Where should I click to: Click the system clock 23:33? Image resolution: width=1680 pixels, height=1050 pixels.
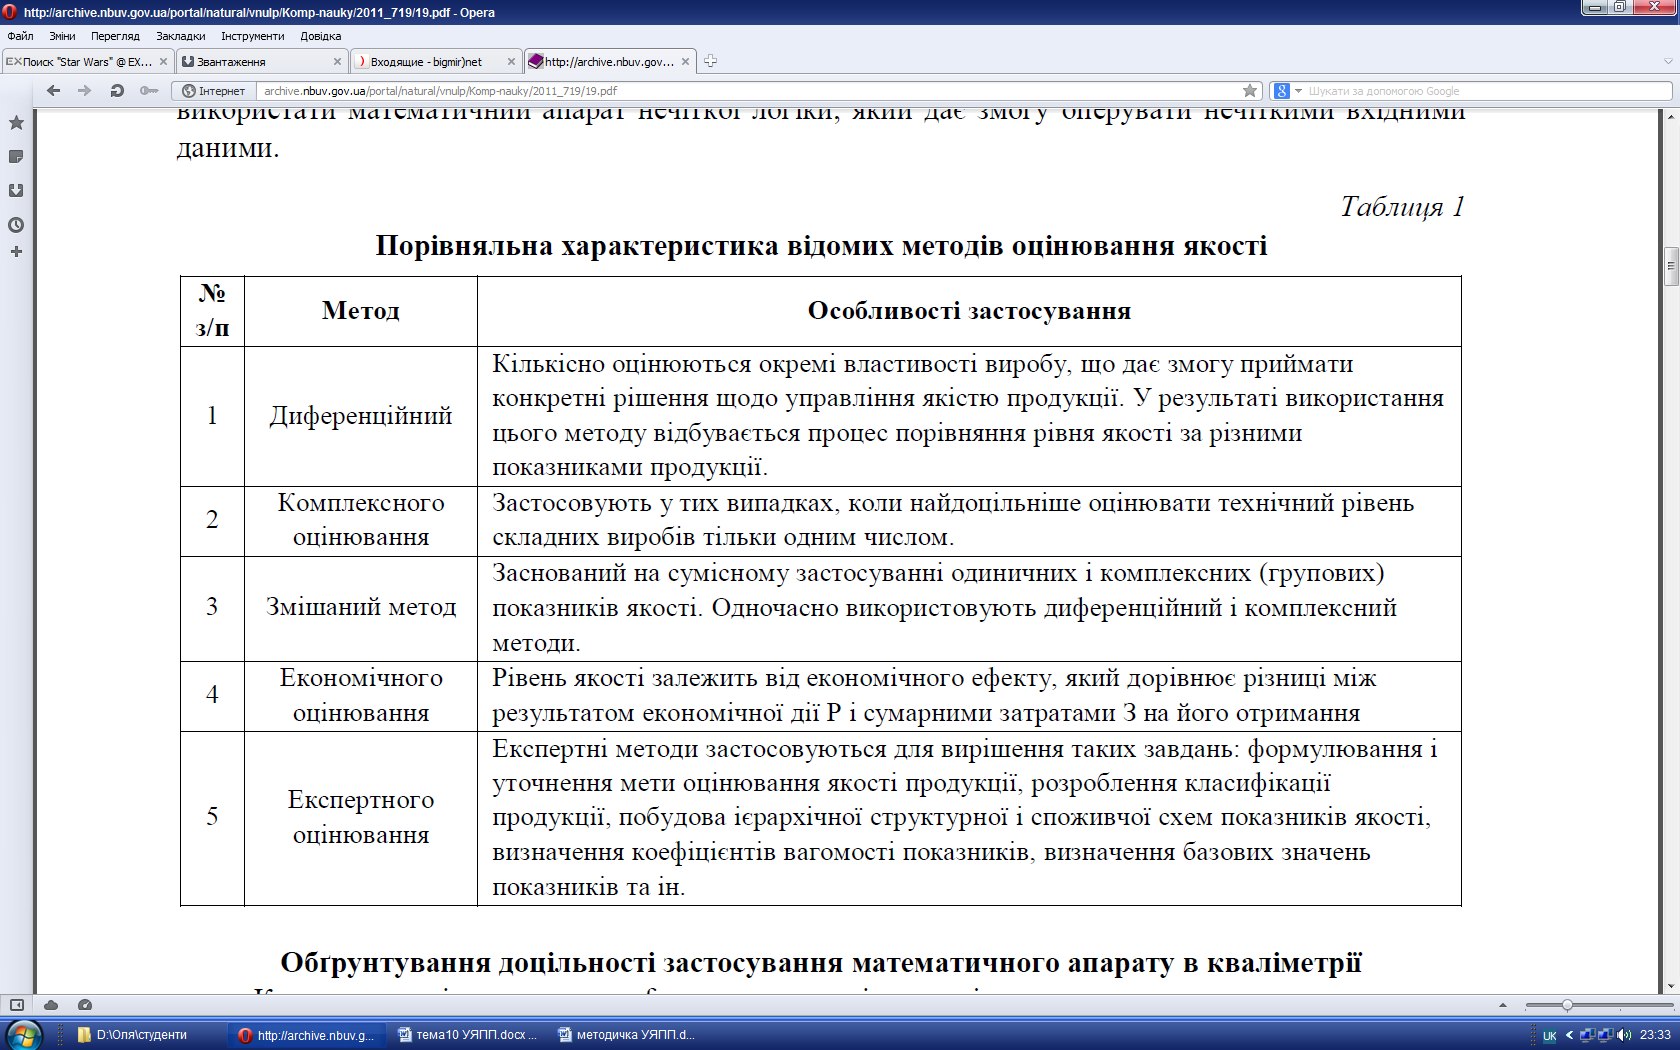(1655, 1035)
